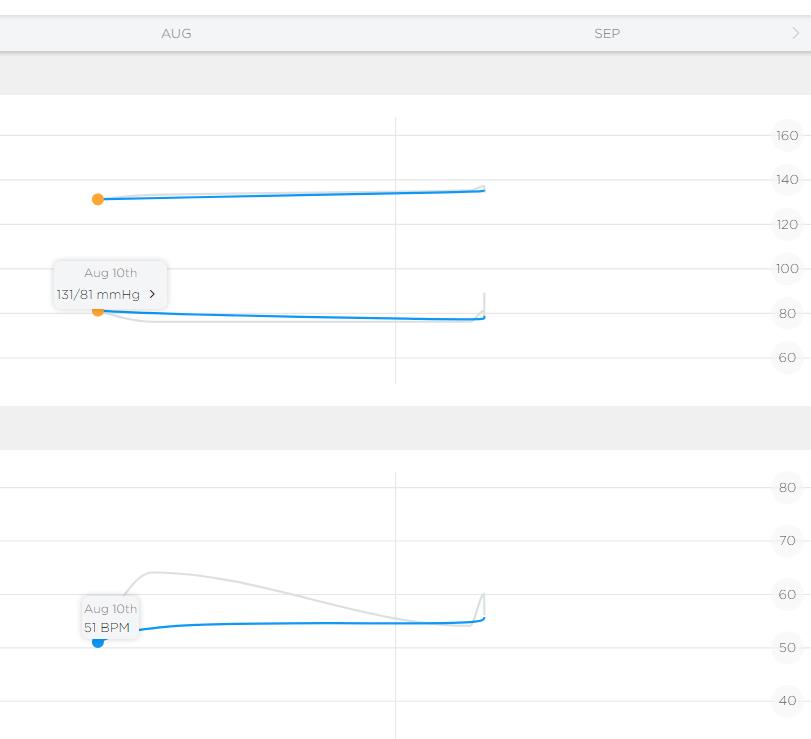Click the next month arrow beside SEP
Image resolution: width=811 pixels, height=739 pixels.
(796, 33)
